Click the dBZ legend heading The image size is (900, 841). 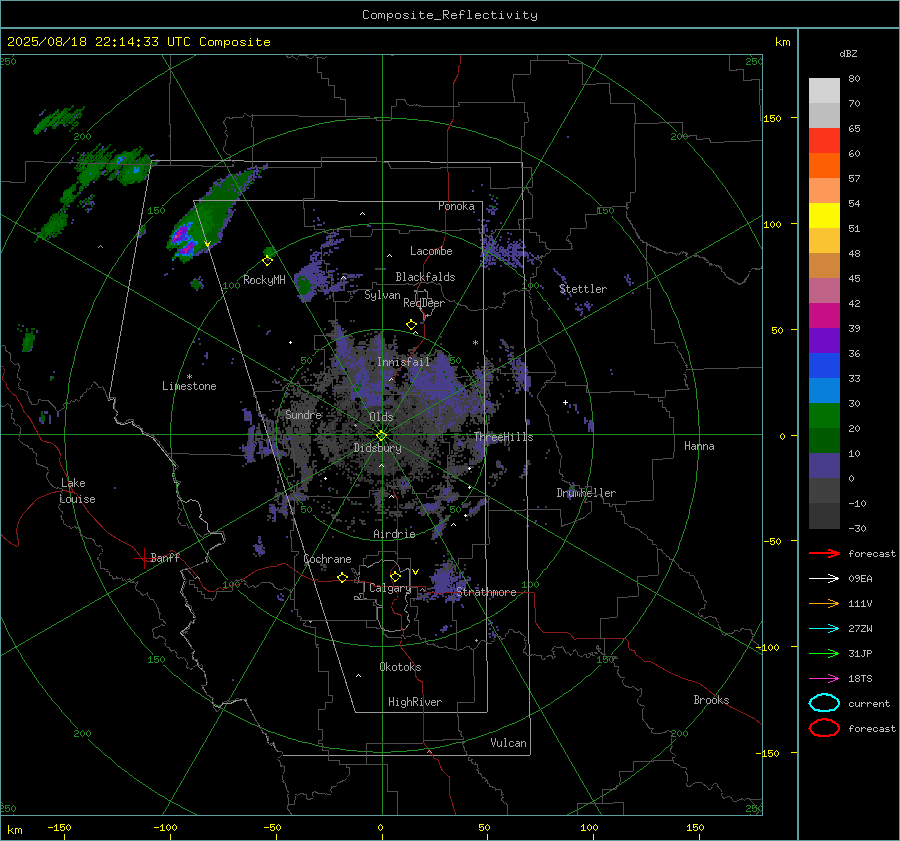pos(848,53)
